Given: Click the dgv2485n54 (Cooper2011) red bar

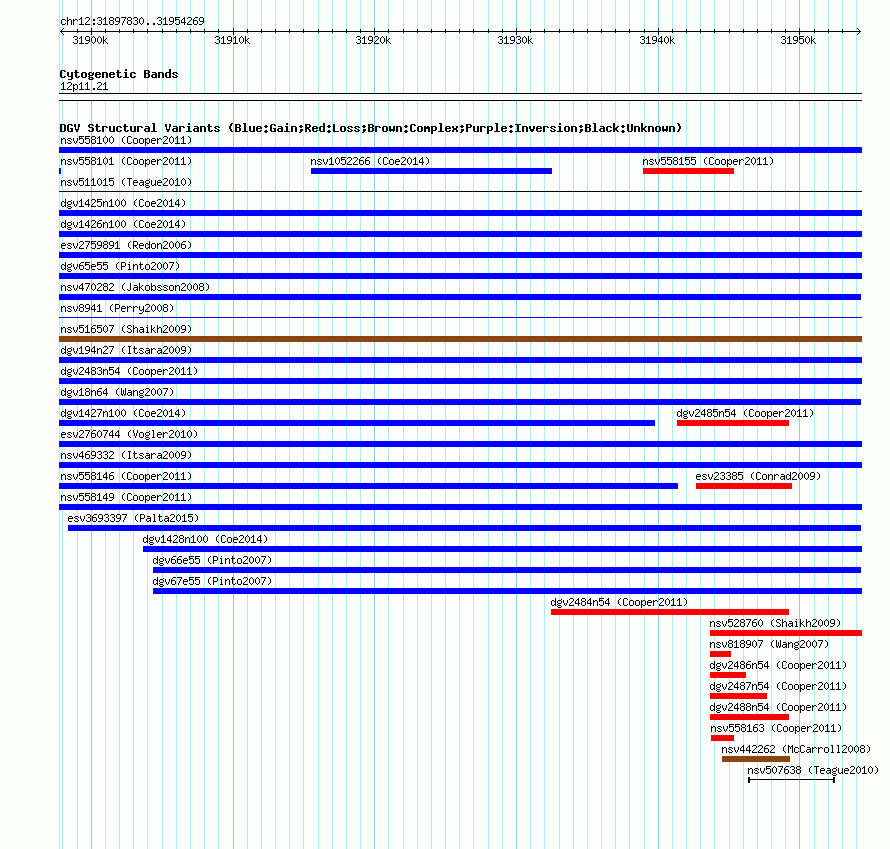Looking at the screenshot, I should (733, 423).
